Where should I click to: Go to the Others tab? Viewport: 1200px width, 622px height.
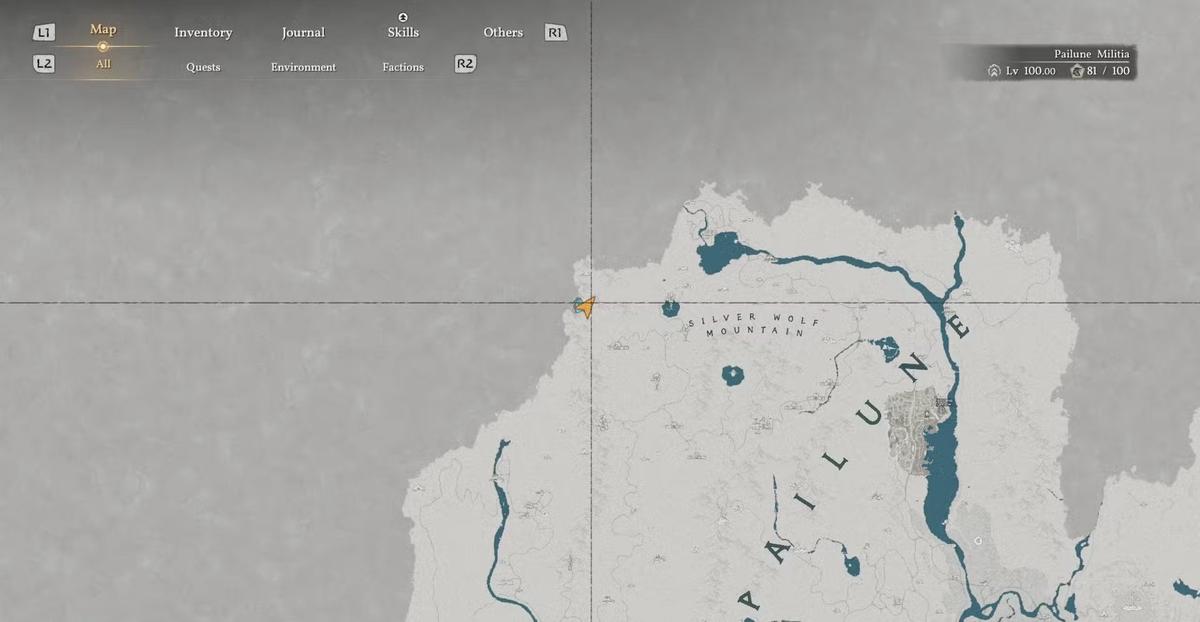(x=503, y=32)
